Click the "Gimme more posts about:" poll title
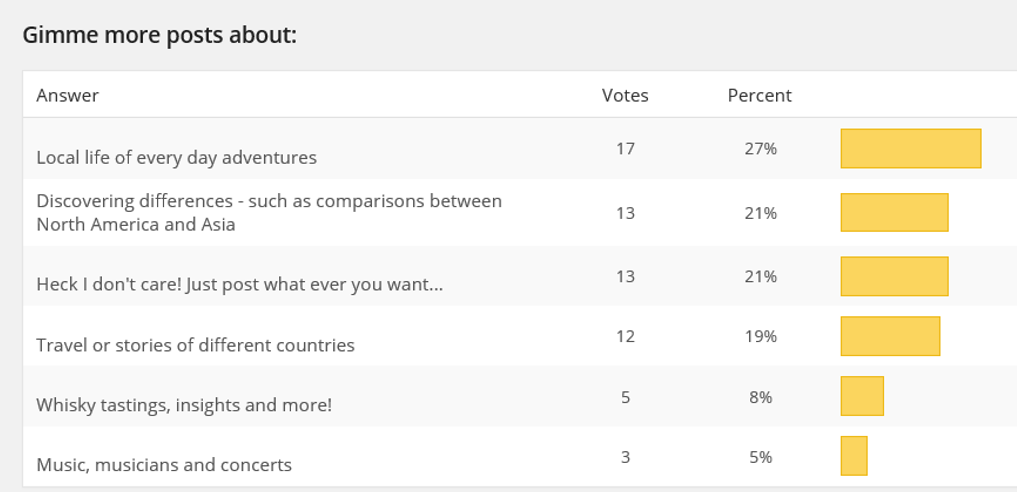This screenshot has width=1017, height=492. [160, 35]
